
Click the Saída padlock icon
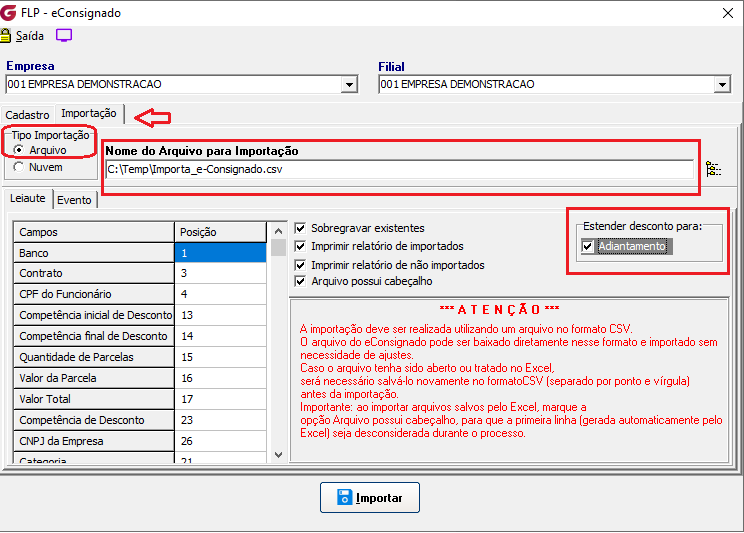click(x=5, y=36)
